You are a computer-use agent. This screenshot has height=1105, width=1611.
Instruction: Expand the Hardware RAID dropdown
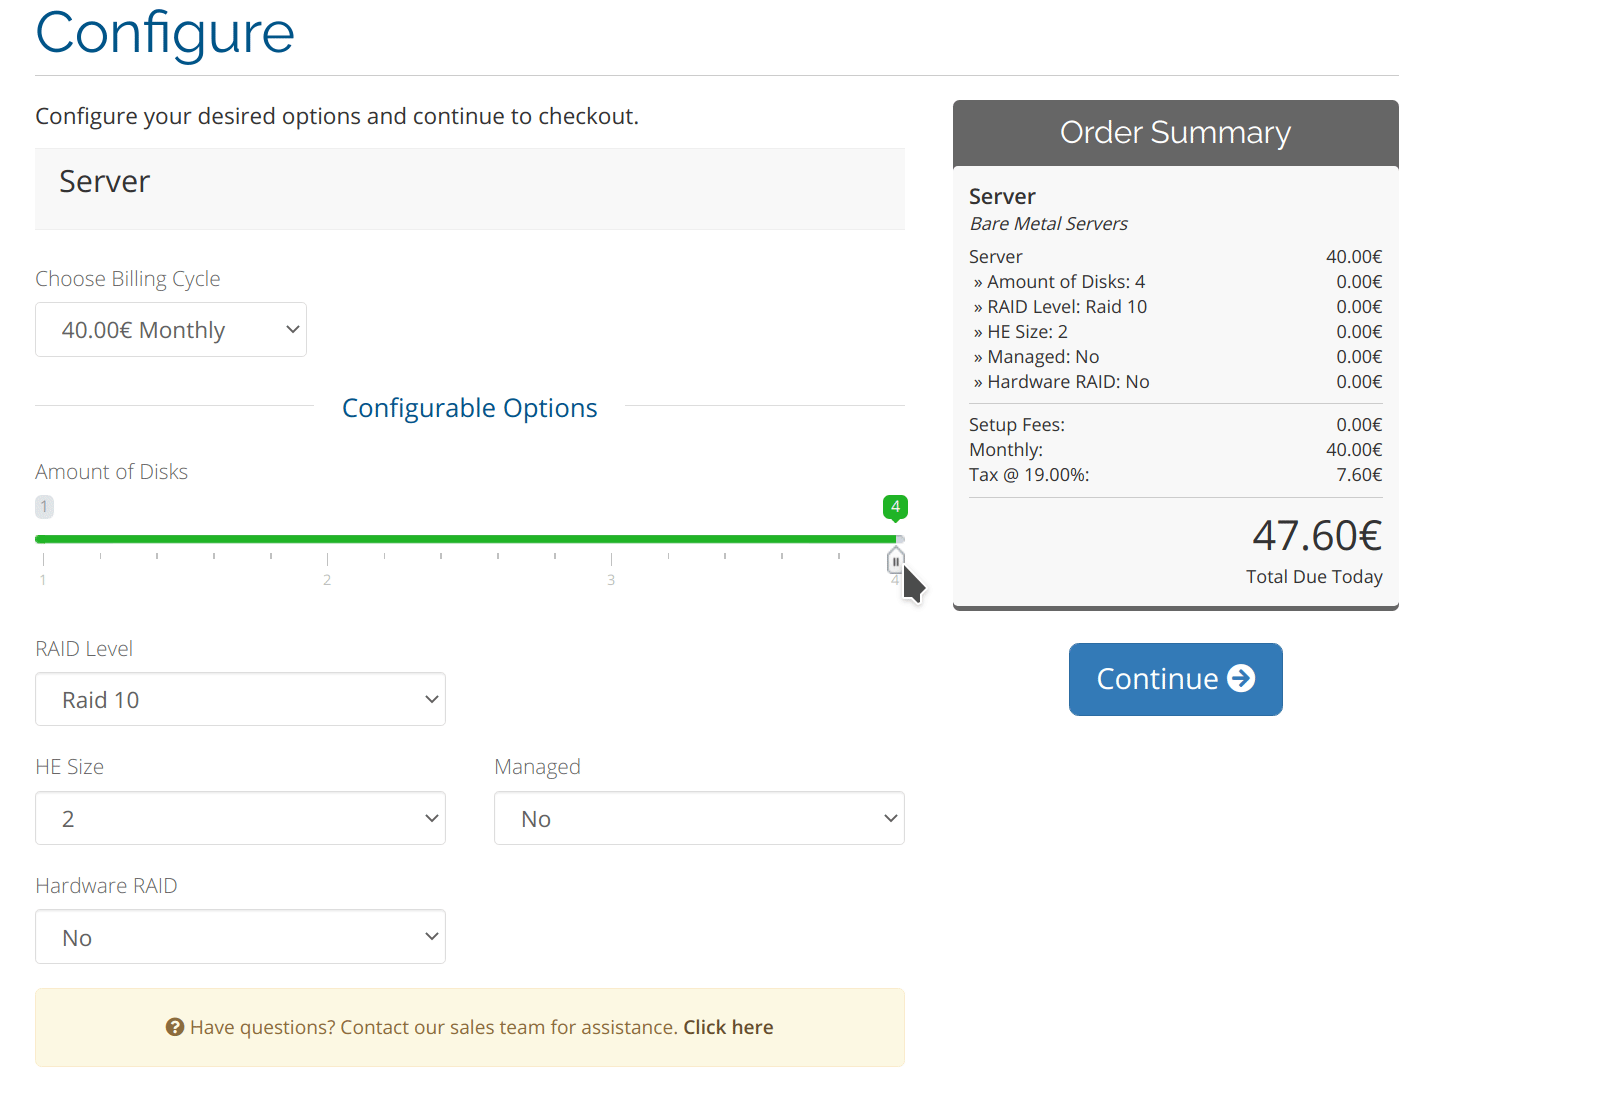(240, 937)
